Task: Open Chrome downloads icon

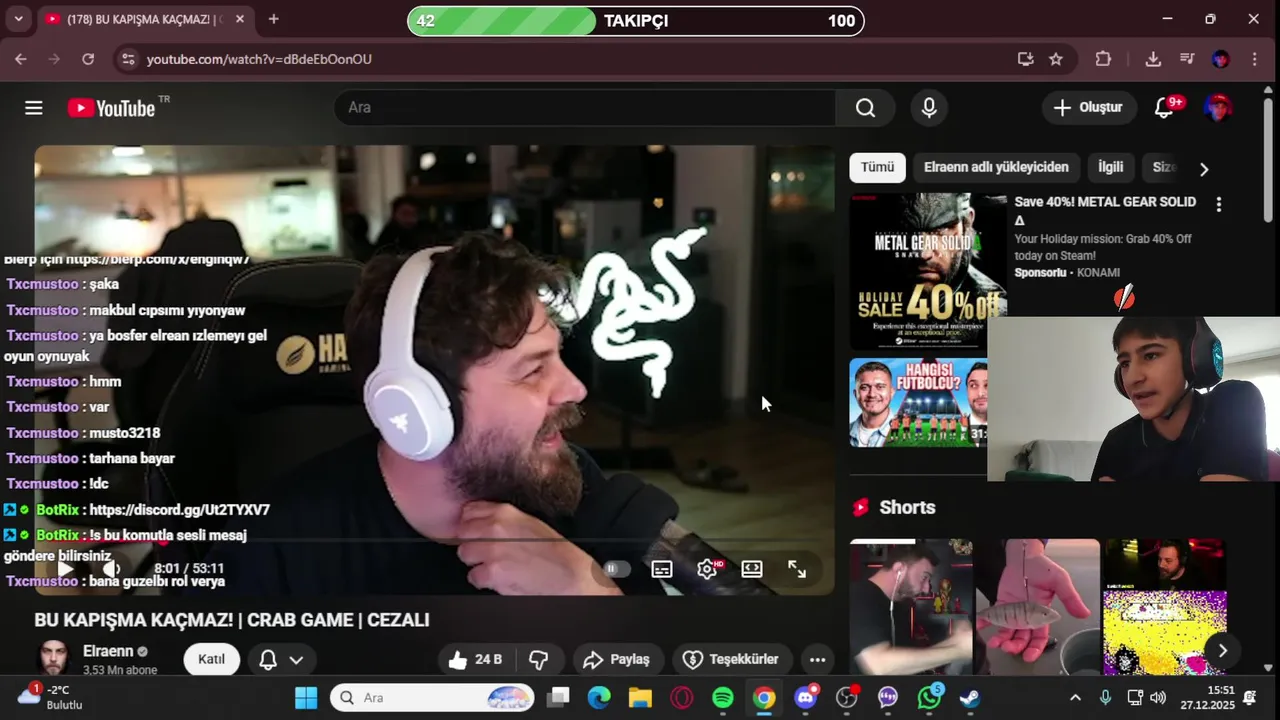Action: (1153, 59)
